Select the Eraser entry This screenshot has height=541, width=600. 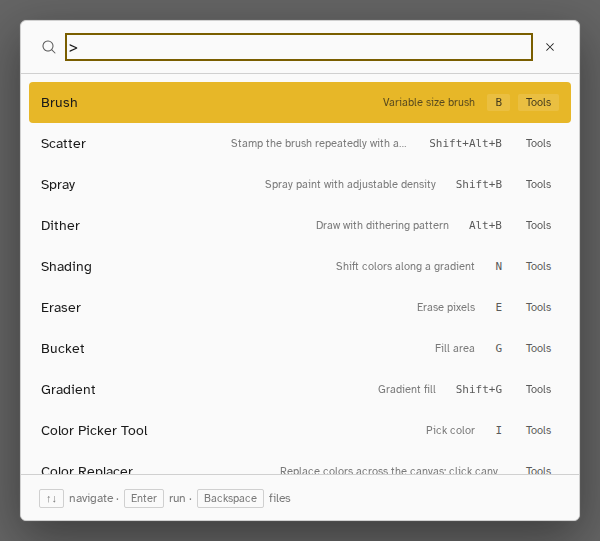300,307
